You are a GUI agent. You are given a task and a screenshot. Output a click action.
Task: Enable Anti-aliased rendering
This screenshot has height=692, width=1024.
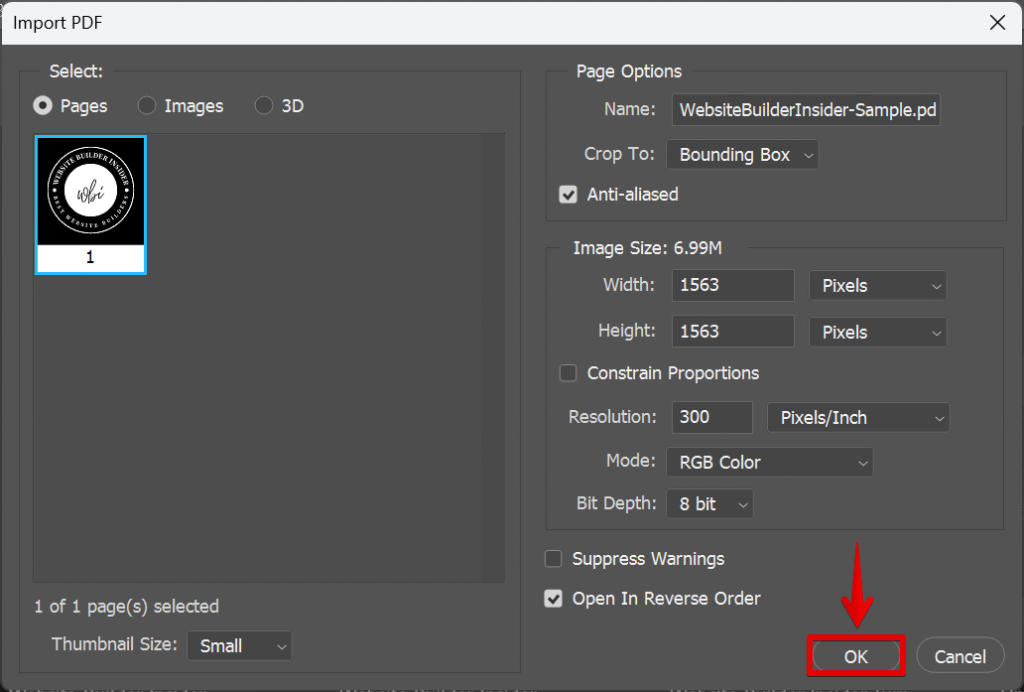[568, 194]
